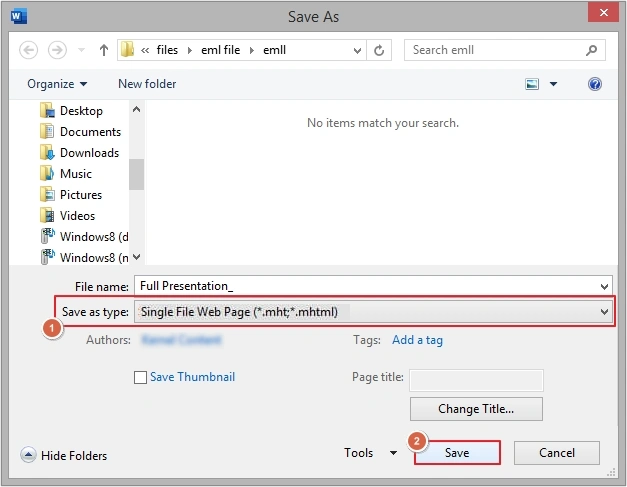The width and height of the screenshot is (627, 487).
Task: Click the navigation pane scrollbar thumb
Action: click(x=136, y=174)
